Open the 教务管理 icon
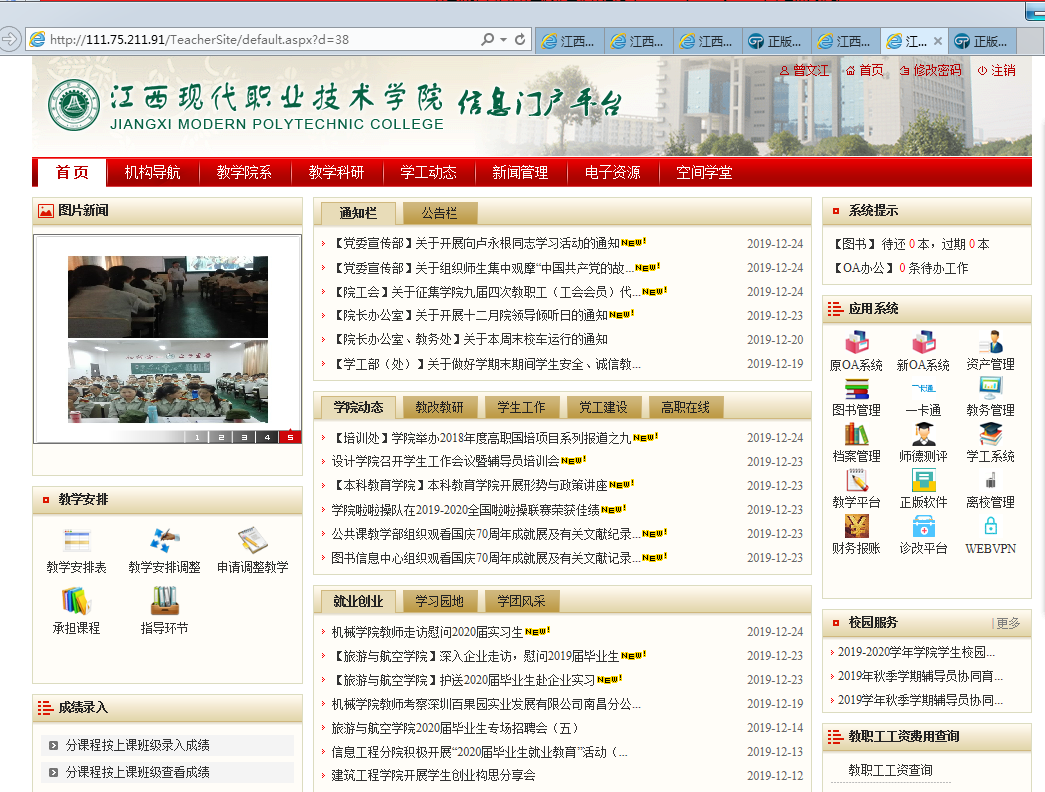1045x792 pixels. pyautogui.click(x=990, y=389)
